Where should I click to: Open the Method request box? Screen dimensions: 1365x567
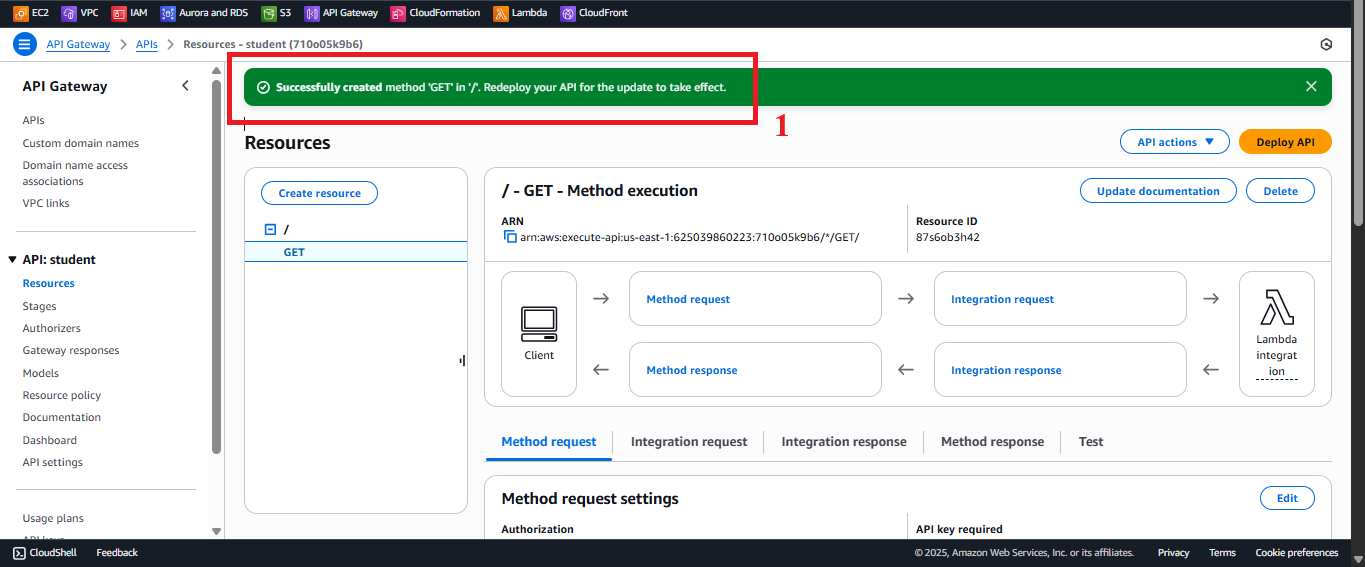755,299
